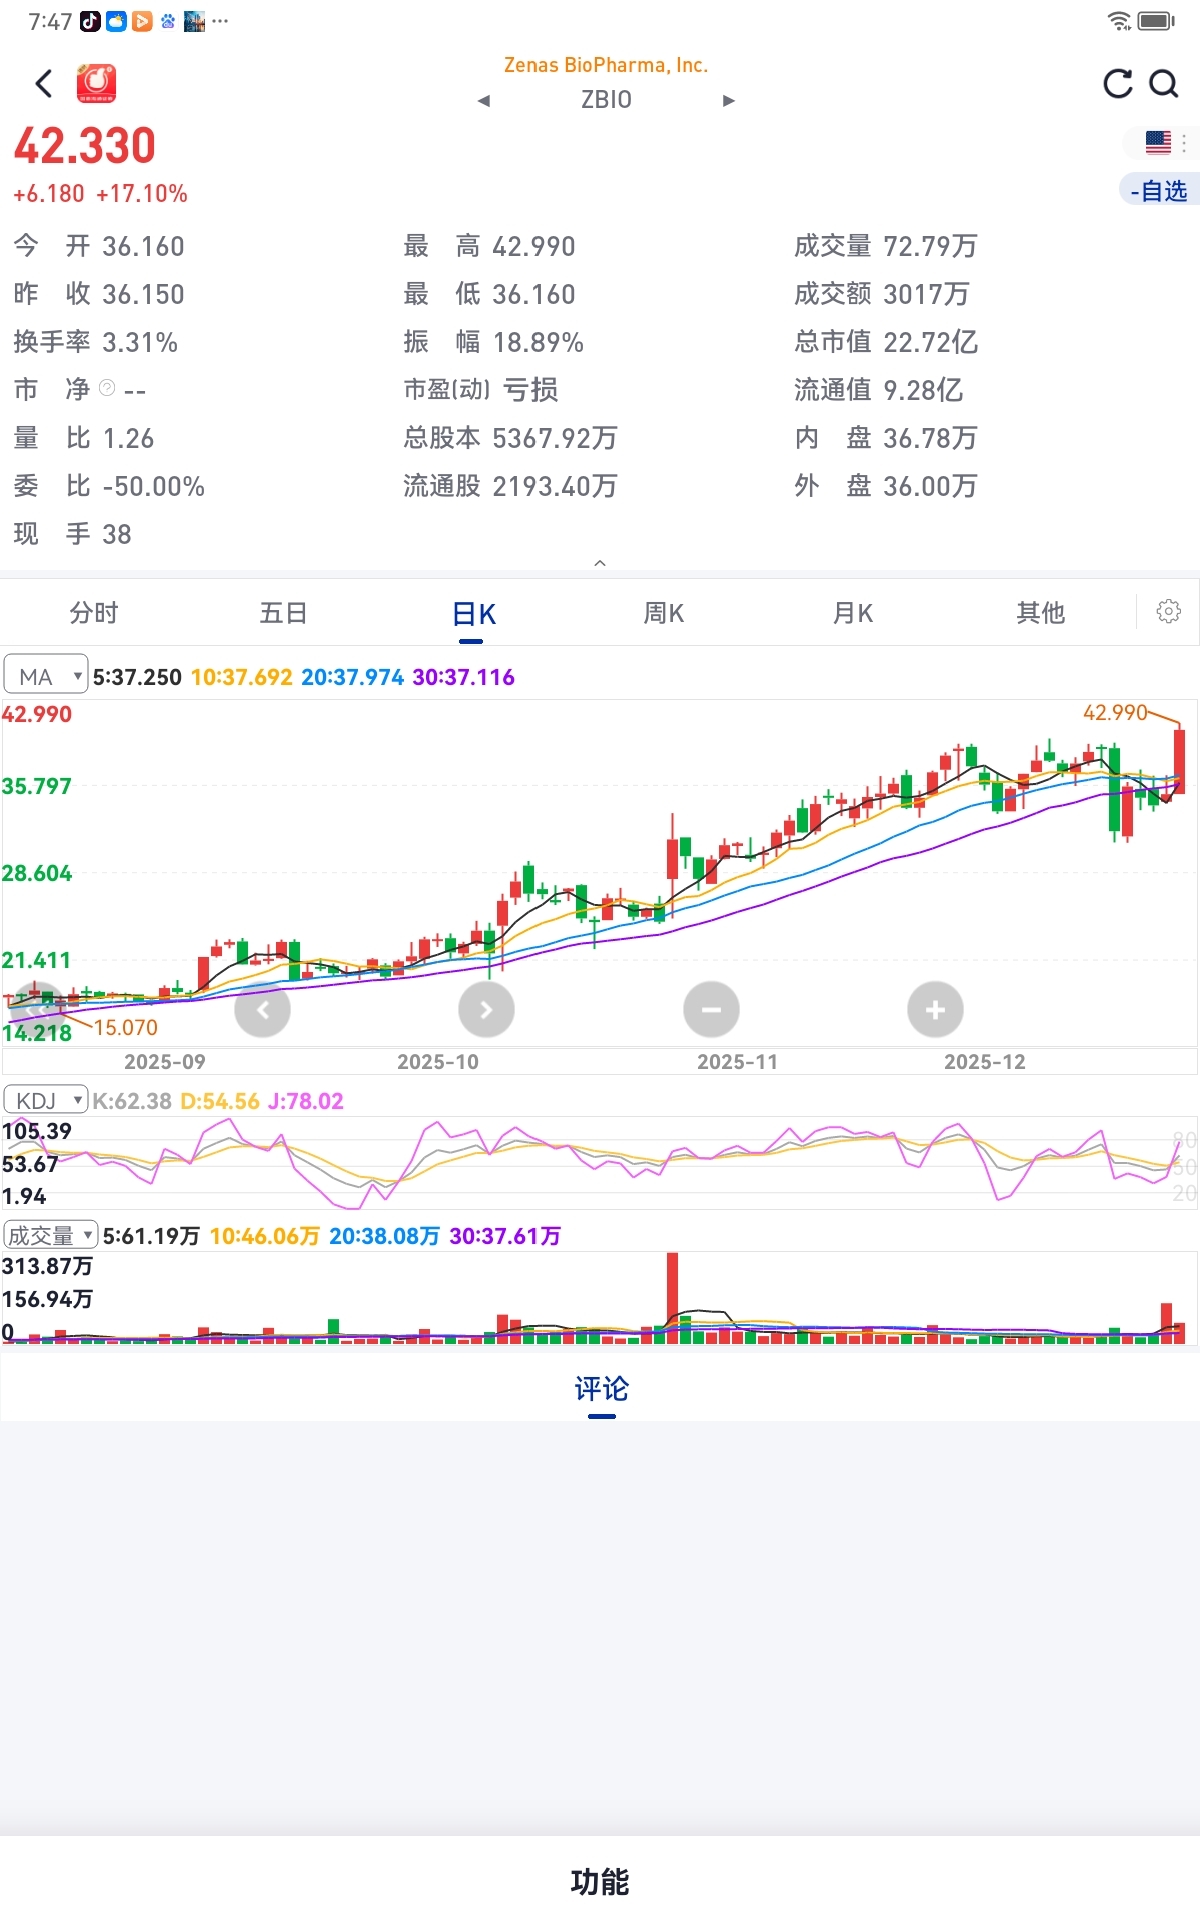Image resolution: width=1200 pixels, height=1920 pixels.
Task: Tap the current price 42.330
Action: (x=85, y=146)
